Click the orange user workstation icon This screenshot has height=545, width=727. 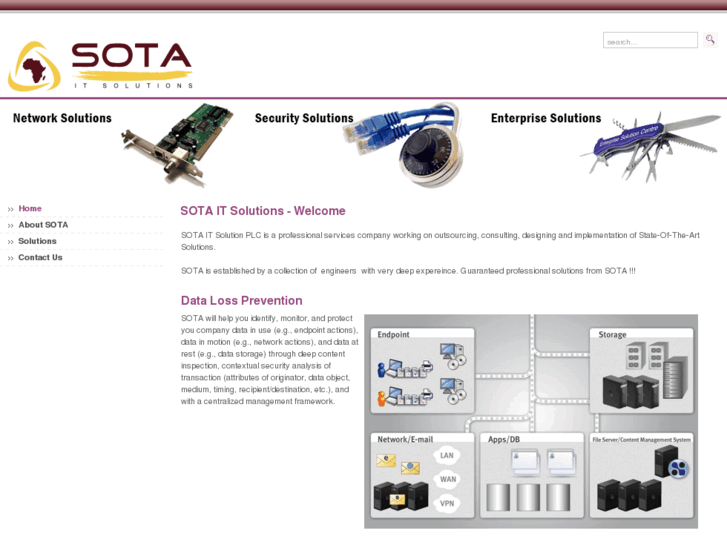tap(405, 397)
